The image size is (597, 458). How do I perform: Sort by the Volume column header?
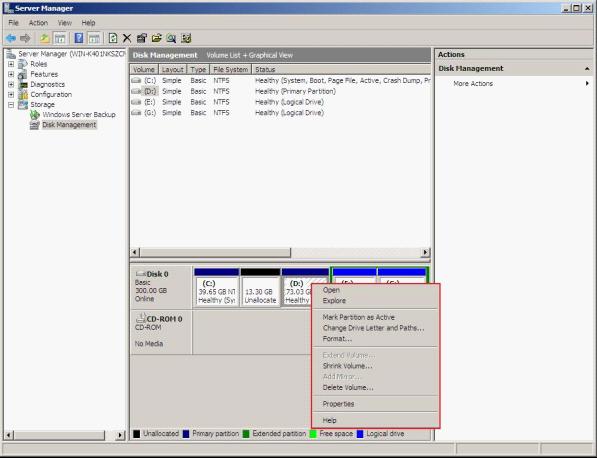click(144, 70)
